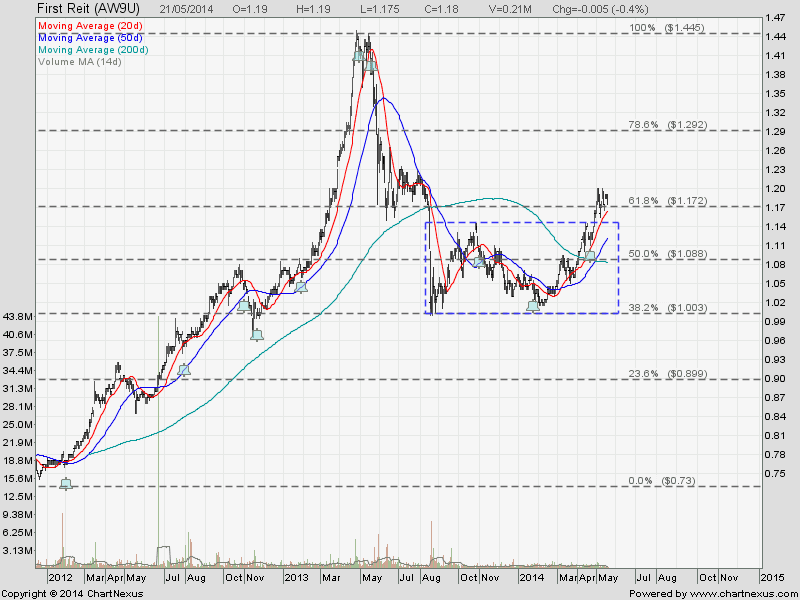Image resolution: width=800 pixels, height=600 pixels.
Task: Select the Moving Average (50d) legend entry
Action: 90,38
